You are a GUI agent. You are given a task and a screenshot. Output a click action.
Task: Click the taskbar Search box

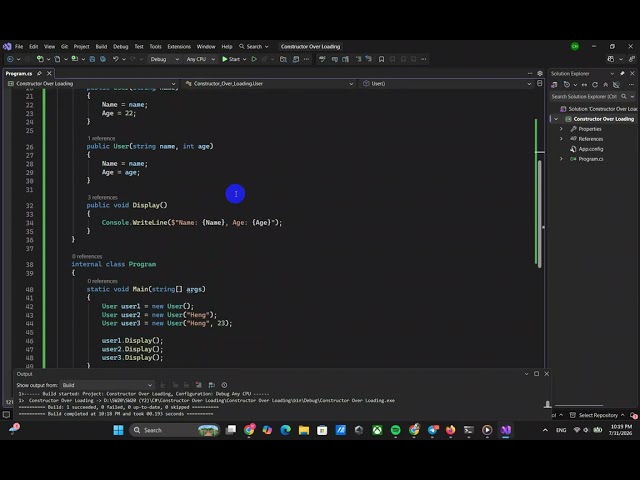pyautogui.click(x=175, y=430)
